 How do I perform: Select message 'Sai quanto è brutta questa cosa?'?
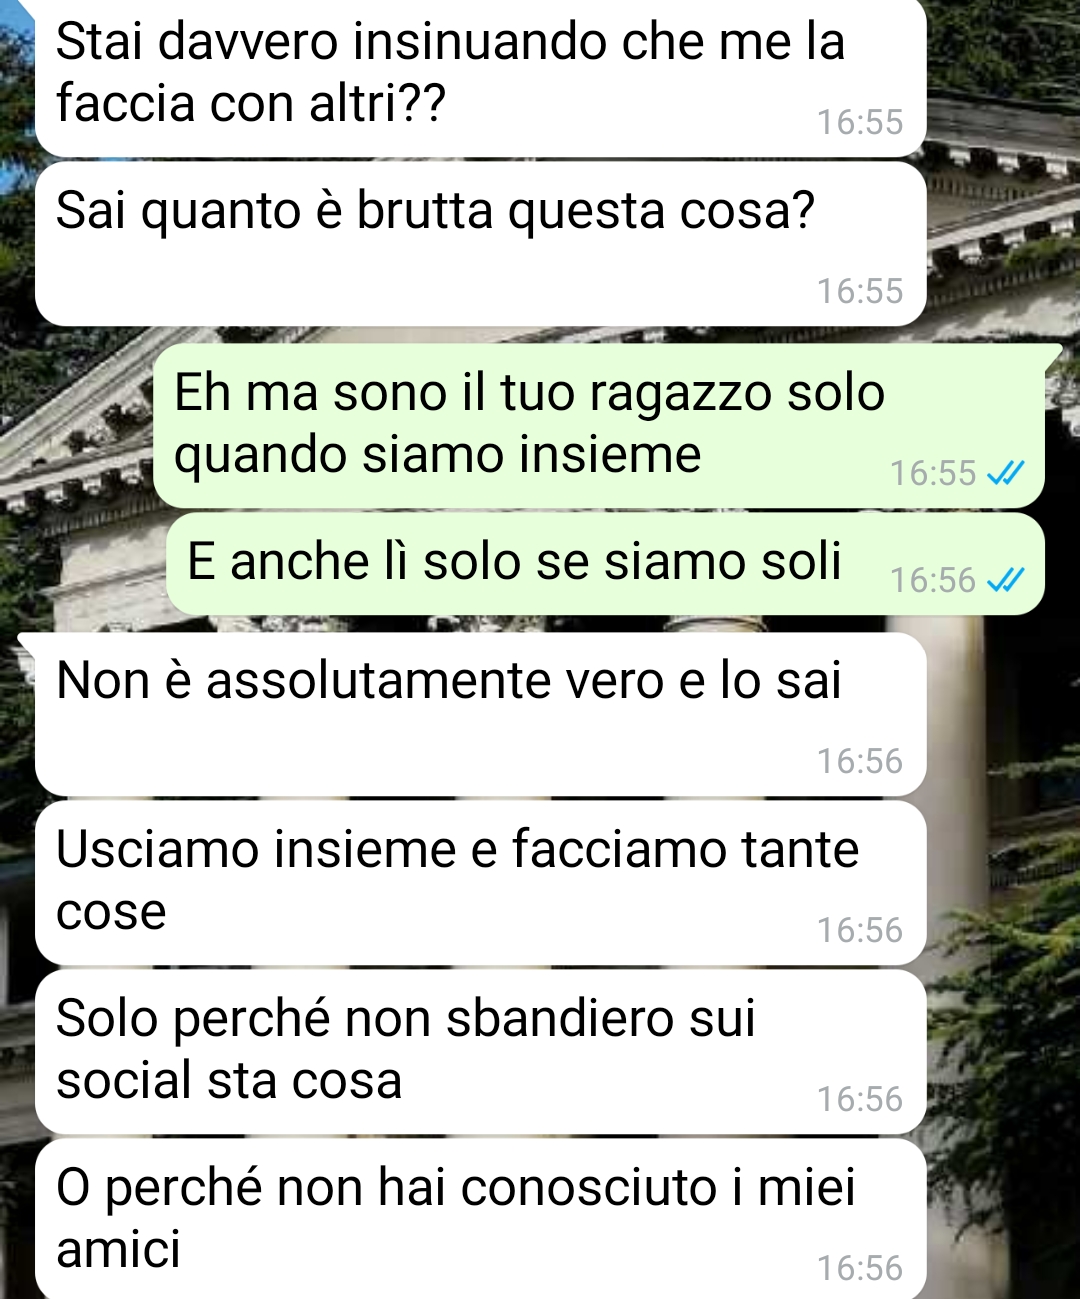pyautogui.click(x=481, y=244)
